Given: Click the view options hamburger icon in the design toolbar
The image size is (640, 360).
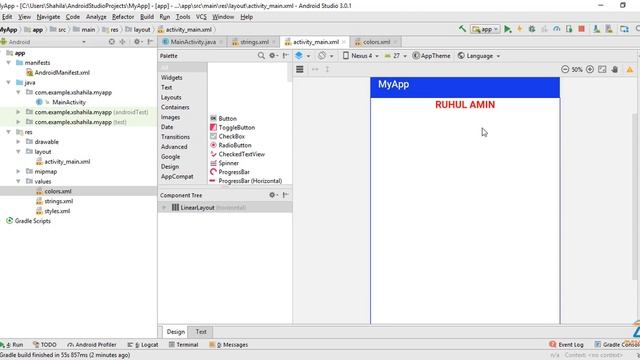Looking at the screenshot, I should (300, 69).
